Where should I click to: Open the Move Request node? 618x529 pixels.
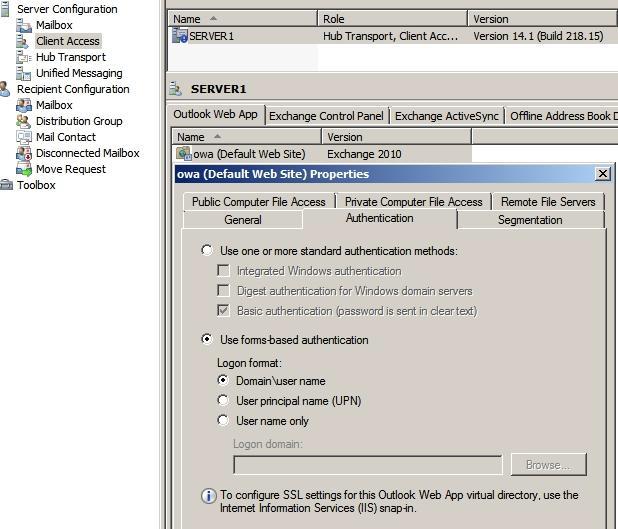(71, 169)
